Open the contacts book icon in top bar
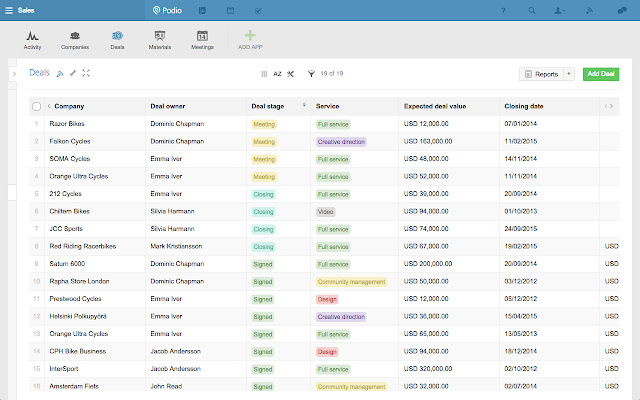 [x=202, y=11]
